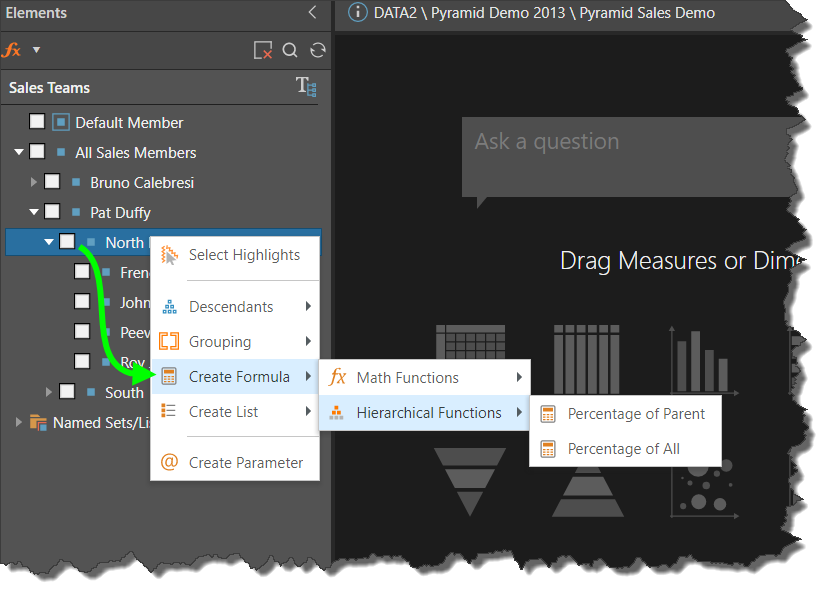Choose Percentage of All menu option
The image size is (829, 595).
[x=623, y=449]
